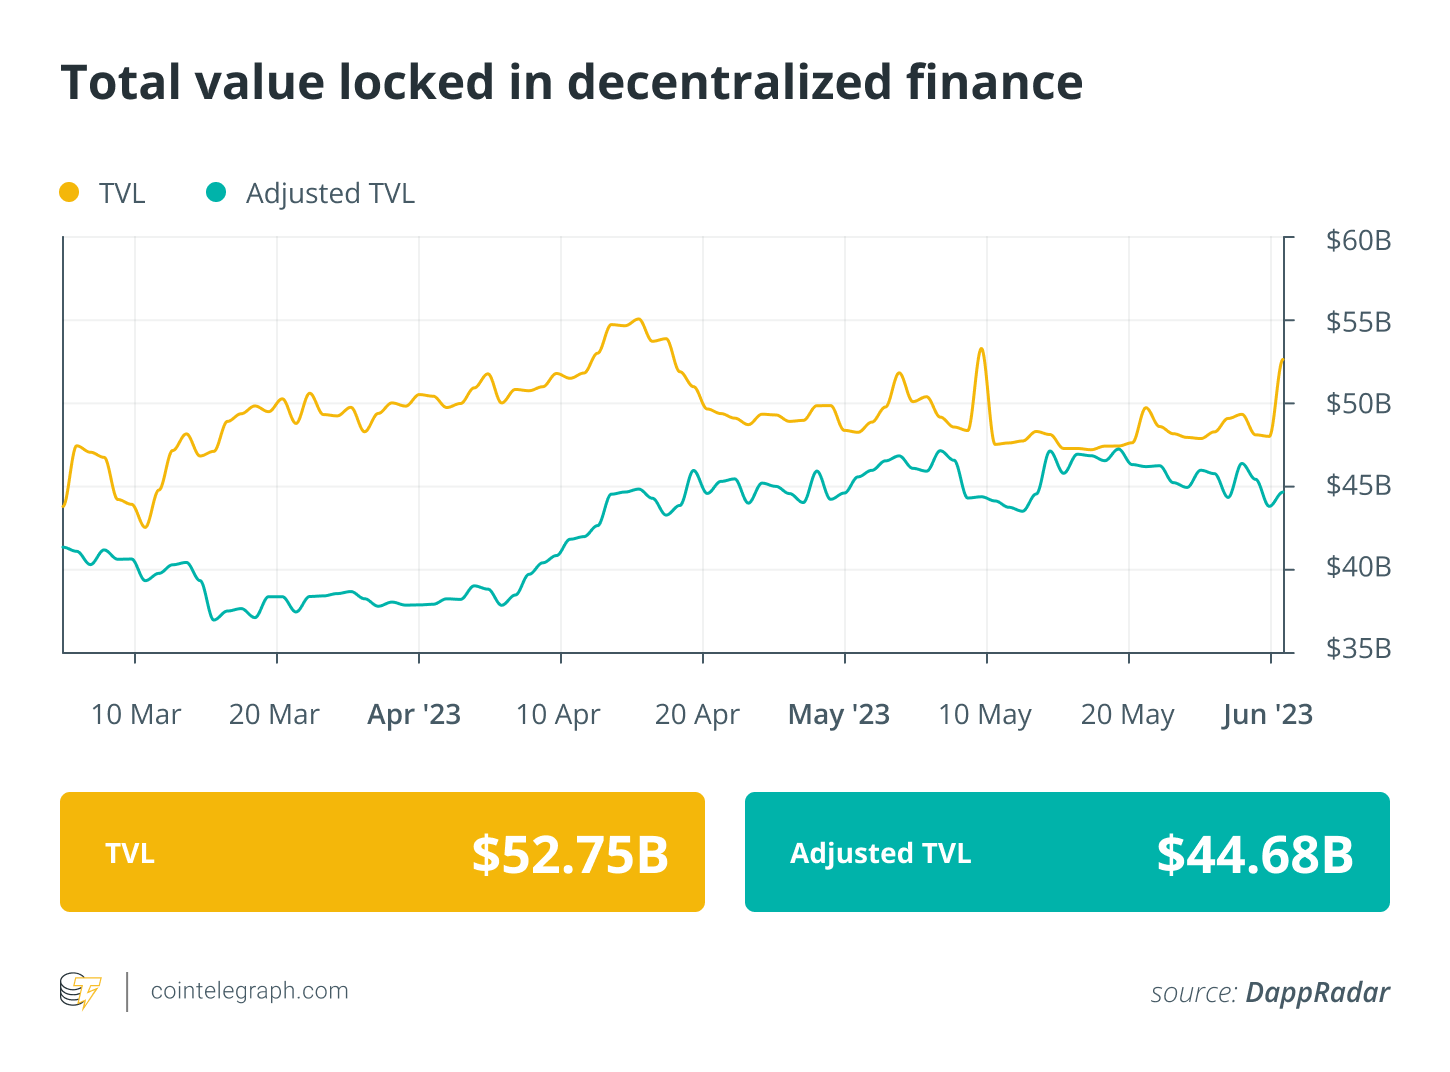Screen dimensions: 1450x1072
Task: Click the Cointelegraph coin logo icon
Action: coord(80,991)
